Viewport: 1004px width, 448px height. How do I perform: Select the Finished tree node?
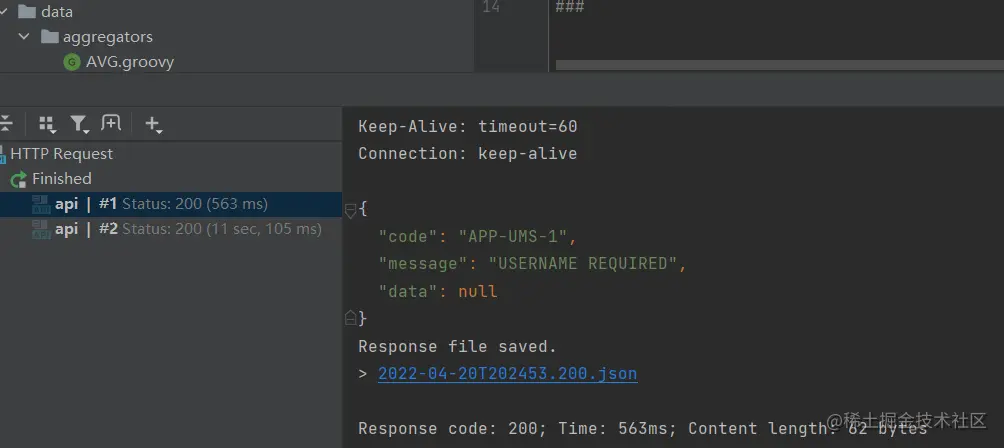[x=61, y=179]
